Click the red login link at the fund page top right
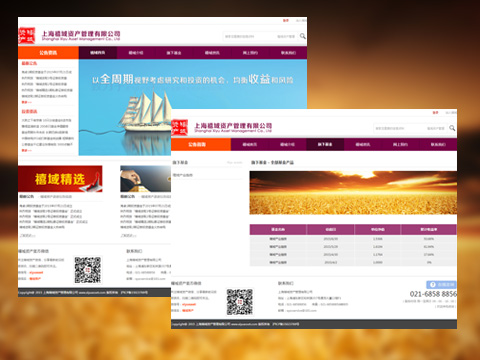 click(x=435, y=113)
